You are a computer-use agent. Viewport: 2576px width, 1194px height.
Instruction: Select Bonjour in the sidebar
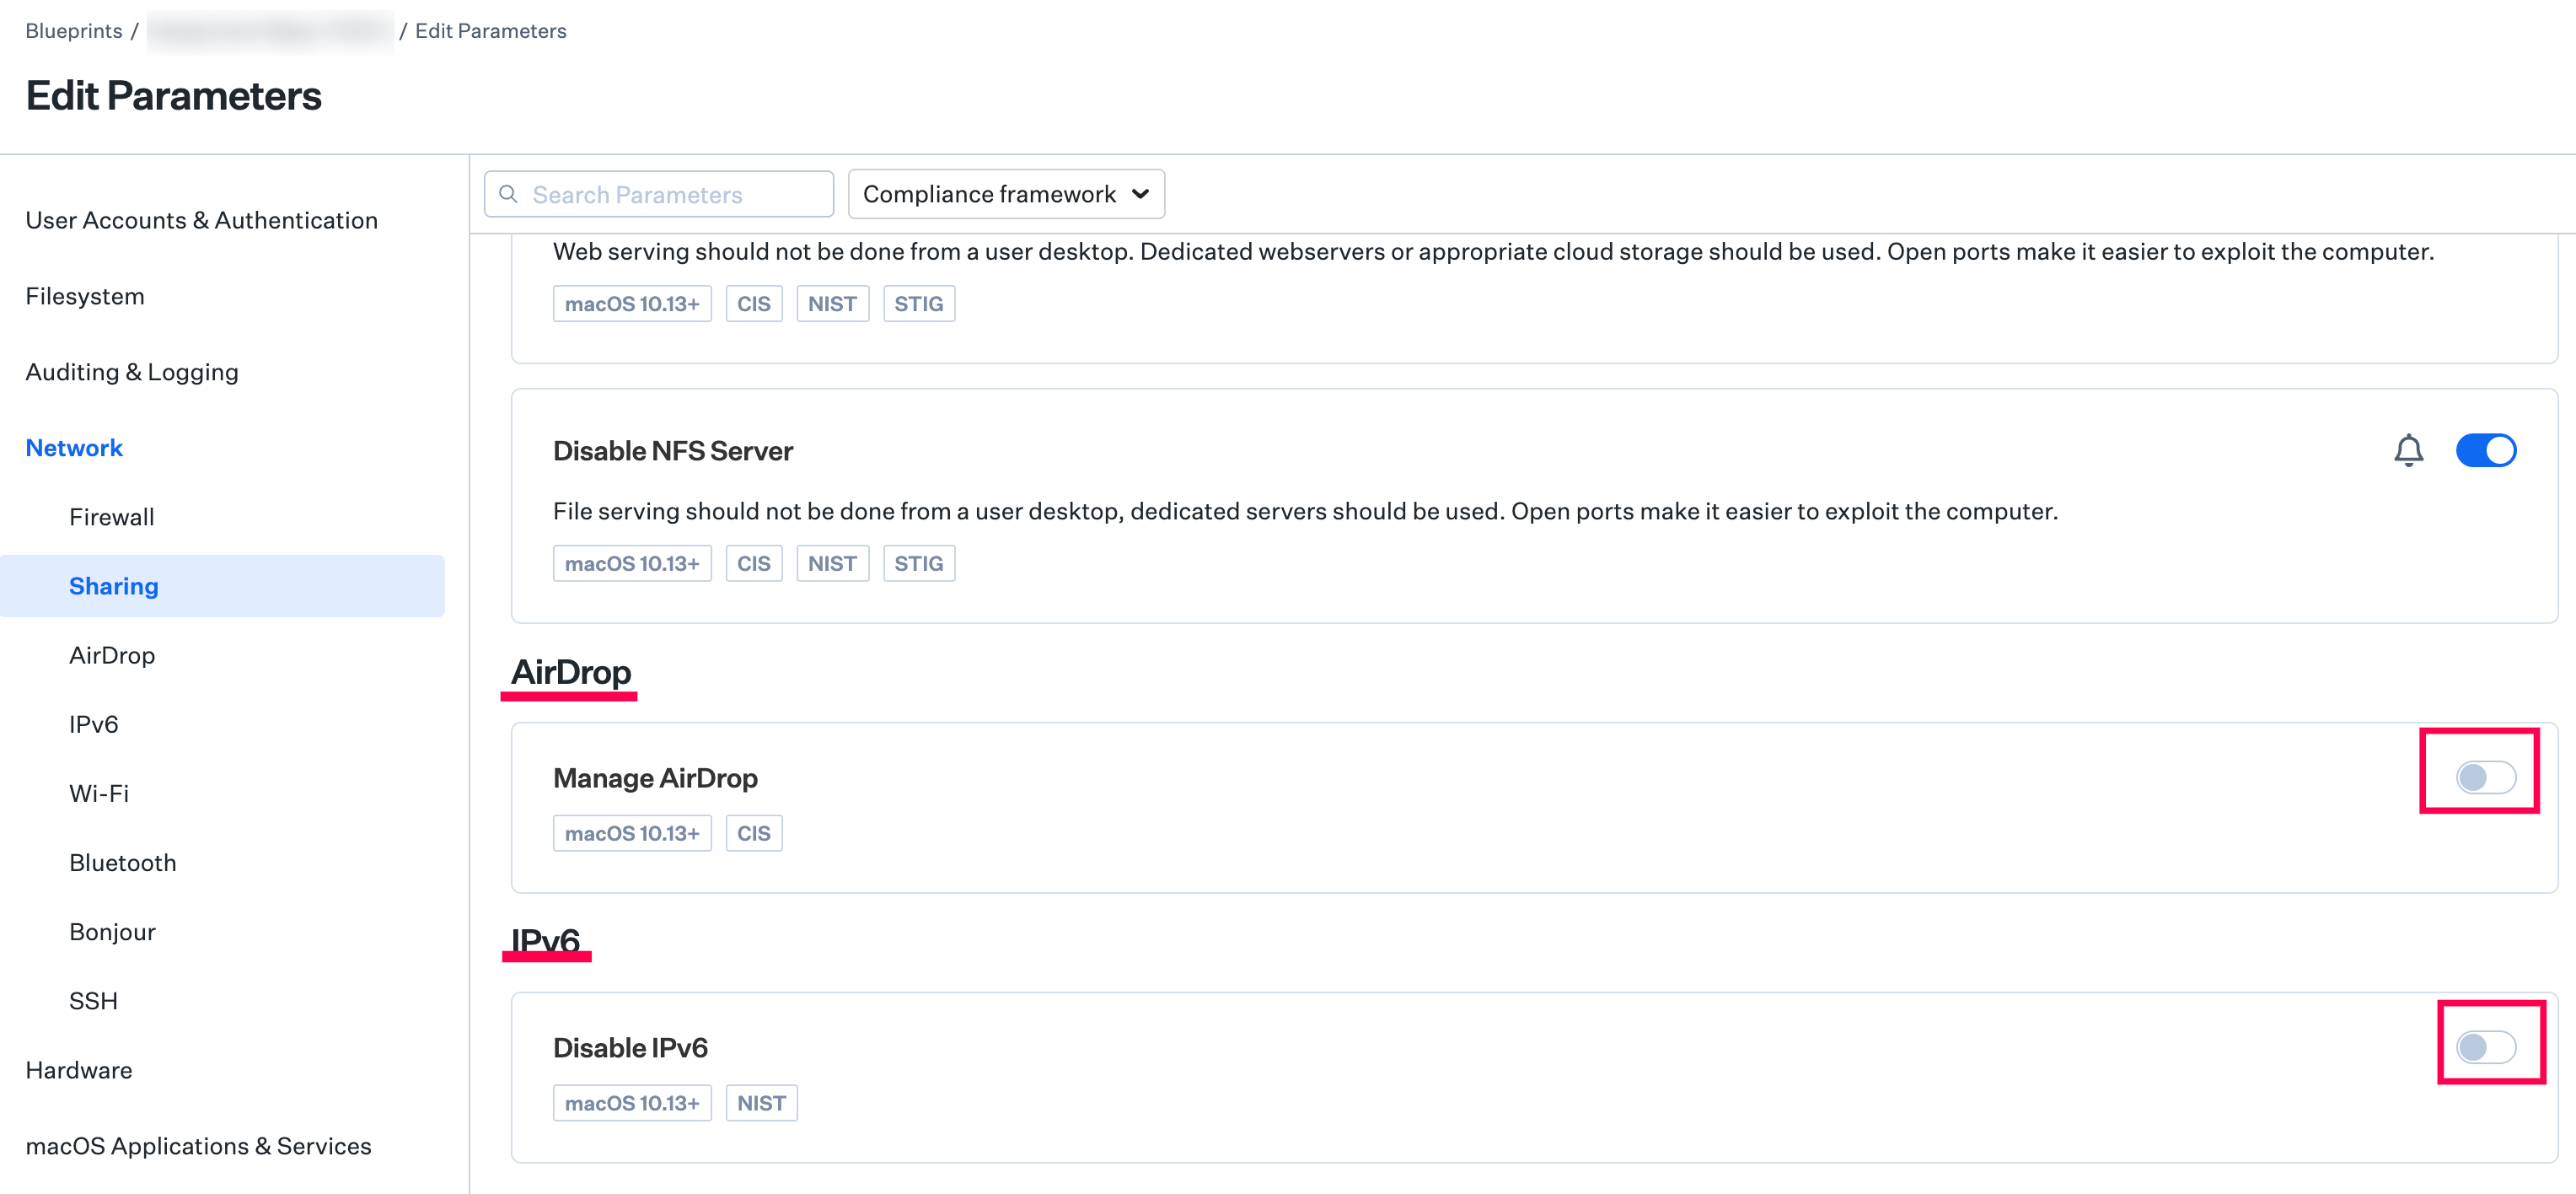[112, 932]
